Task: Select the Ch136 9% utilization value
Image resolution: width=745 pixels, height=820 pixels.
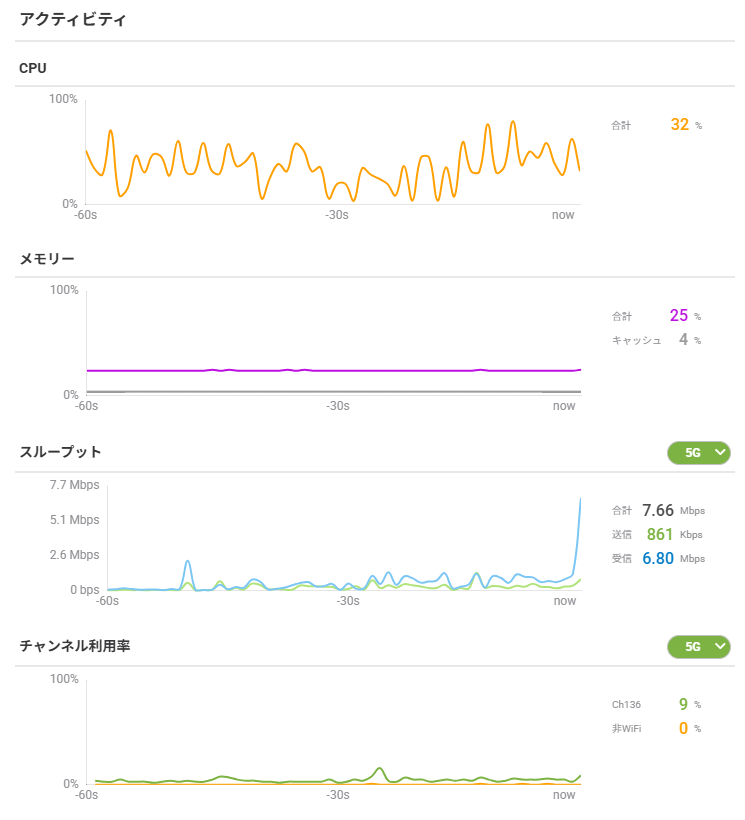Action: click(683, 704)
